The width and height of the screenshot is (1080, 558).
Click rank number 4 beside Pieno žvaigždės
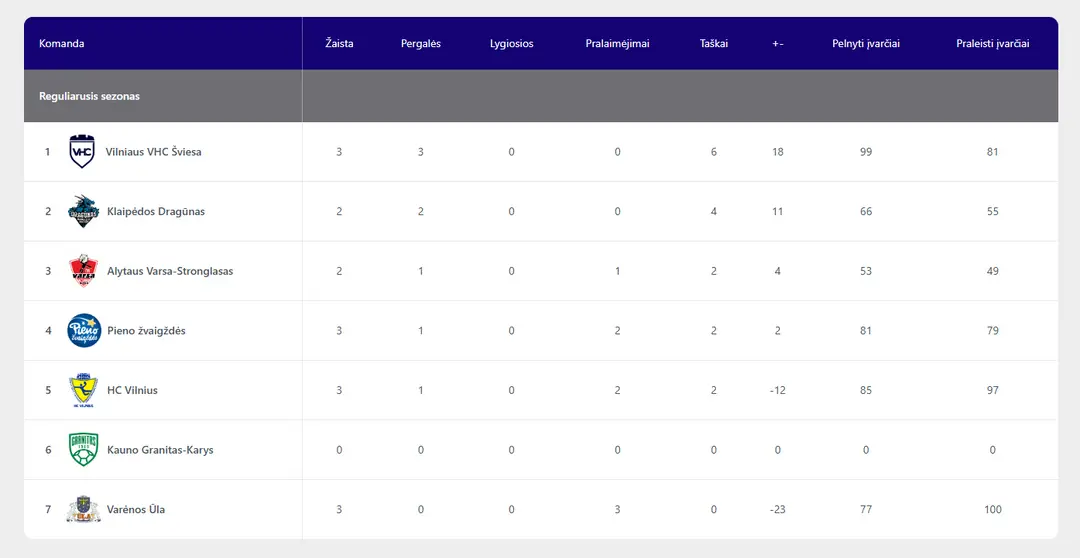48,331
